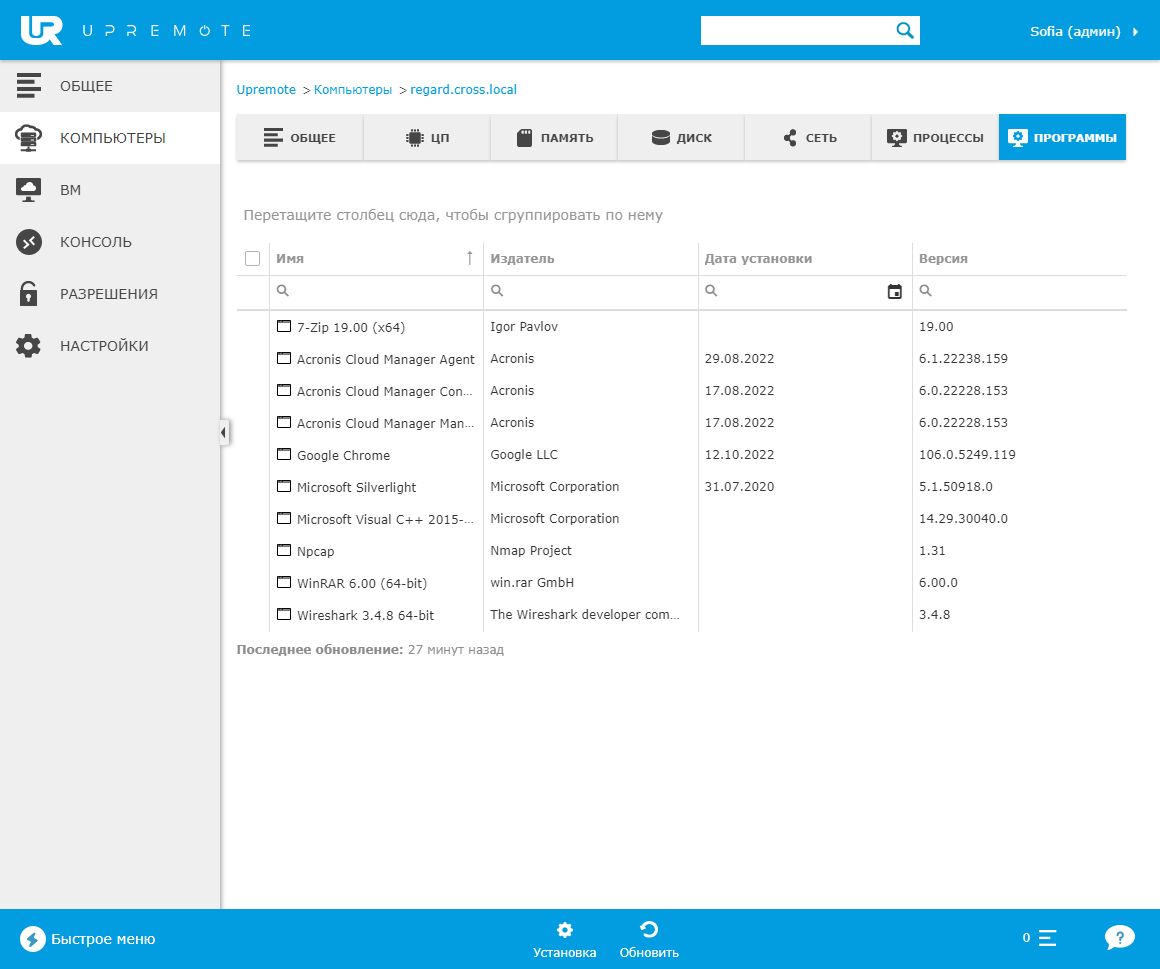This screenshot has width=1160, height=969.
Task: Click the program icon beside Microsoft Silverlight
Action: [x=284, y=486]
